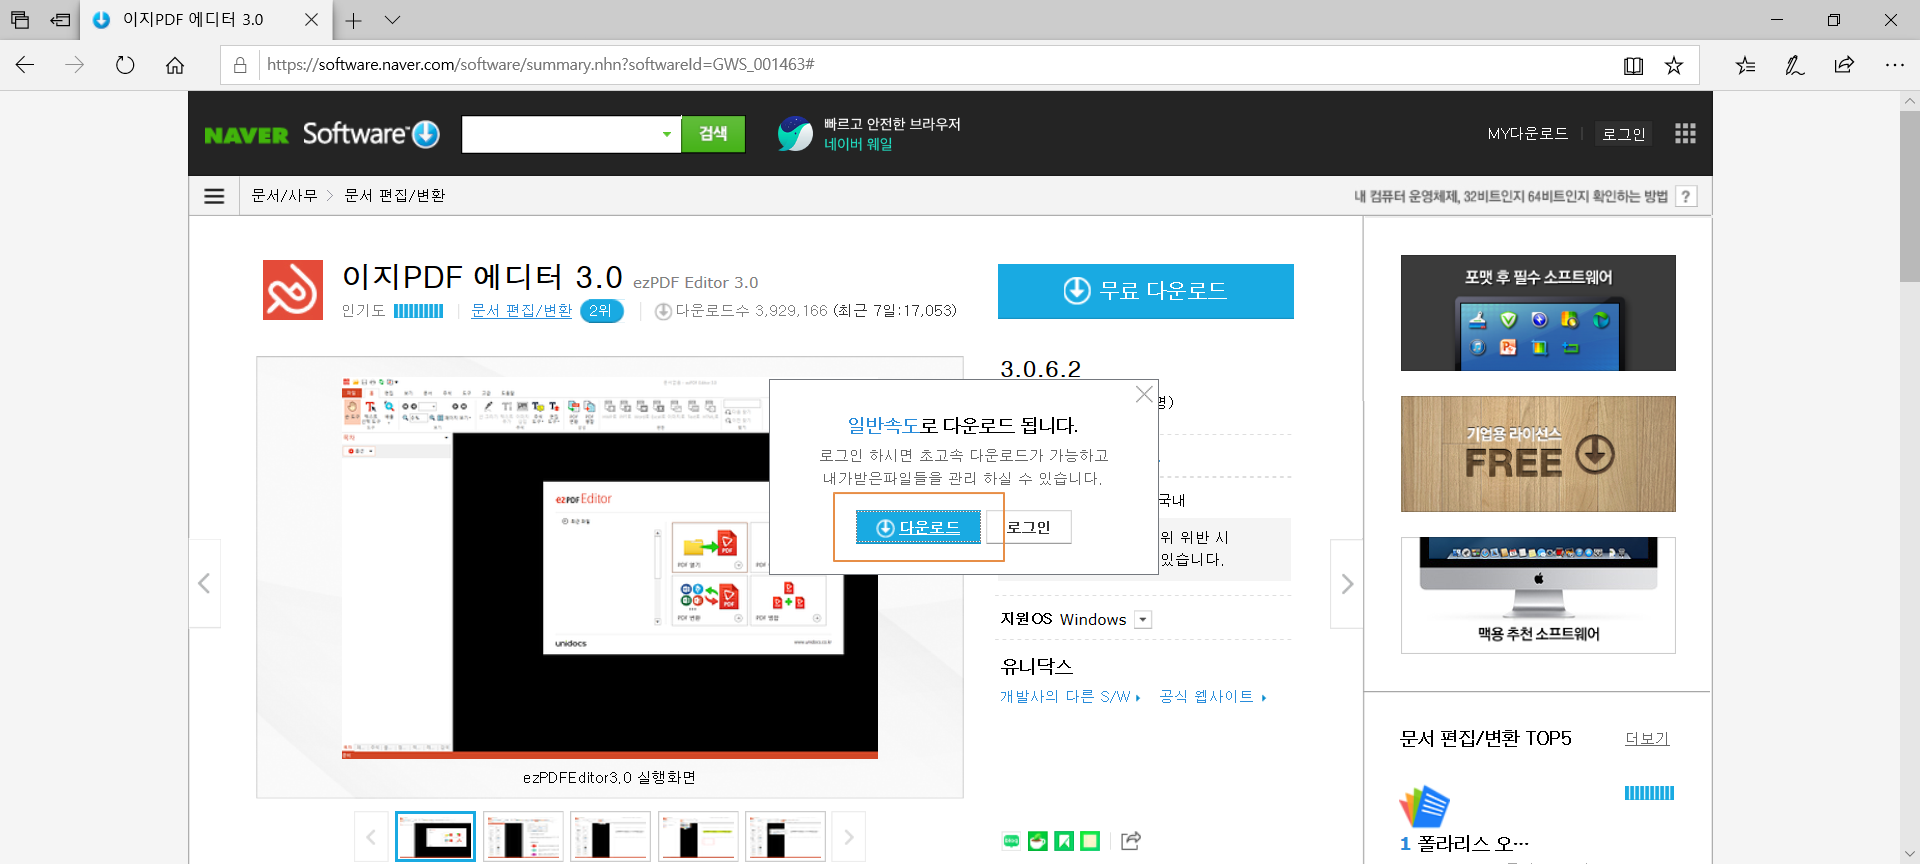Open the 네이버 웨일 browser promo
The width and height of the screenshot is (1920, 864).
pos(868,134)
